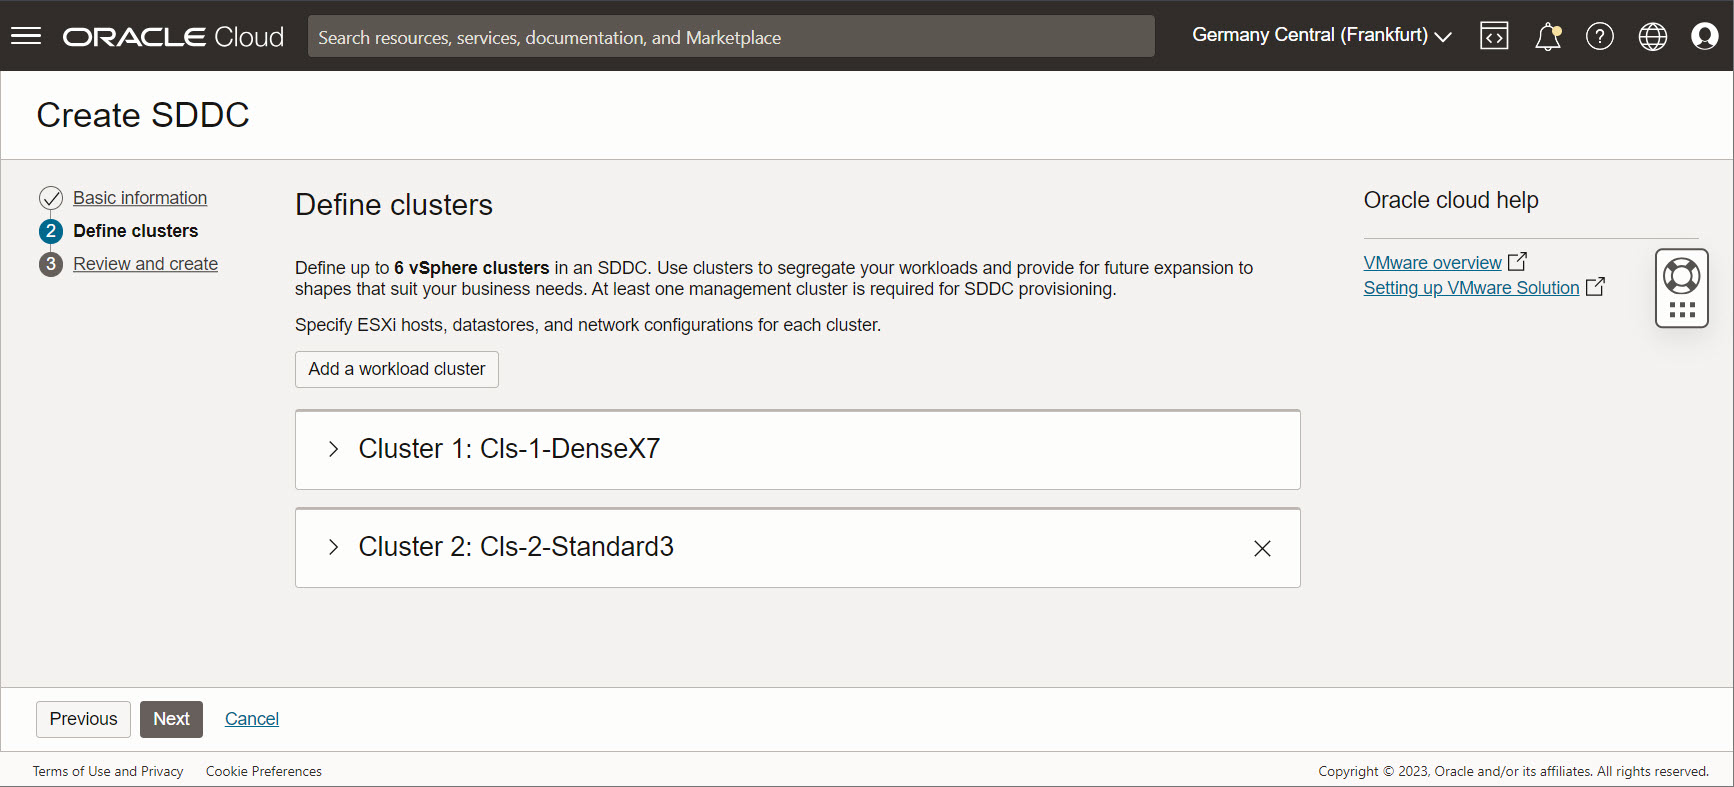Click the Previous button
1734x787 pixels.
(84, 719)
